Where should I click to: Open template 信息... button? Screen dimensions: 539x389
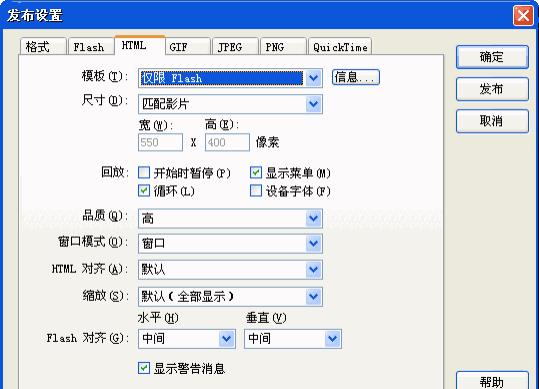pos(356,77)
